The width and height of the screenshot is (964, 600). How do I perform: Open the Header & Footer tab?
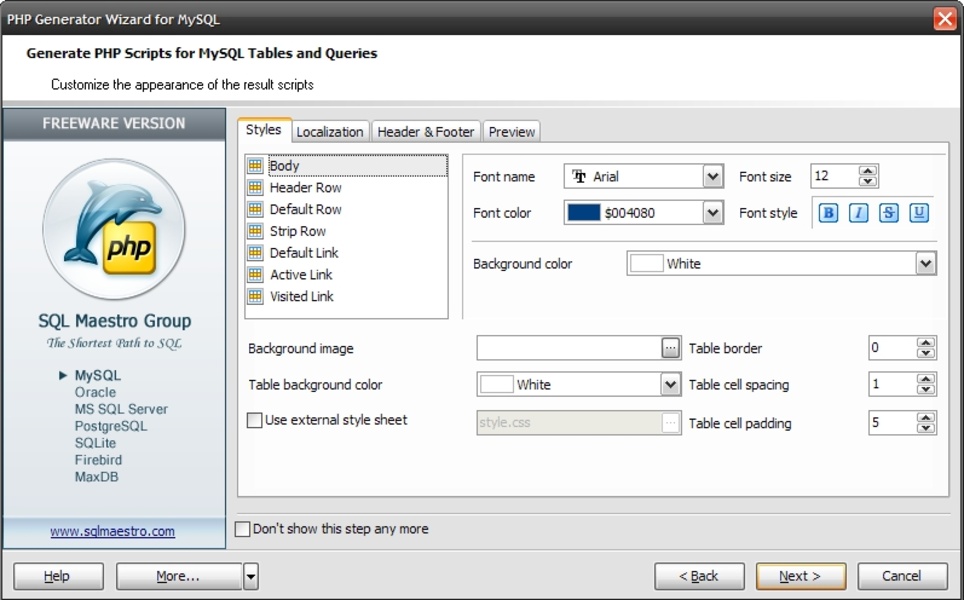click(x=425, y=132)
